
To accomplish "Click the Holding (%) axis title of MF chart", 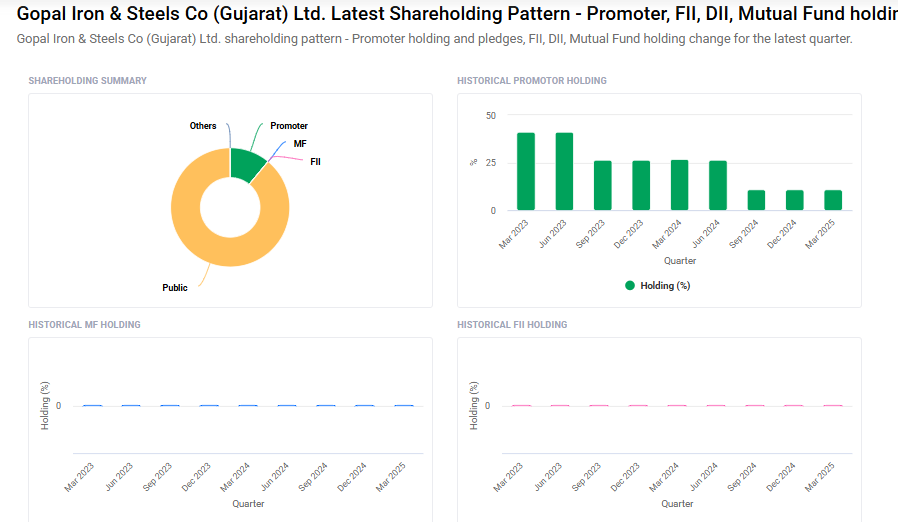I will click(45, 406).
